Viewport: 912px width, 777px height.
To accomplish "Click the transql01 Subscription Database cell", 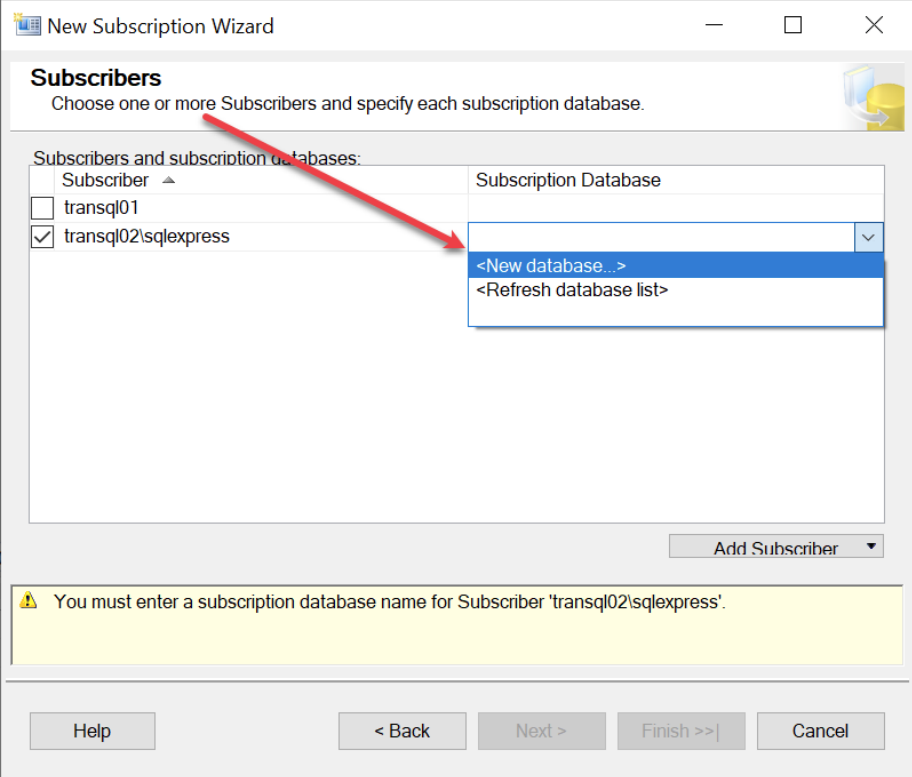I will click(x=676, y=208).
